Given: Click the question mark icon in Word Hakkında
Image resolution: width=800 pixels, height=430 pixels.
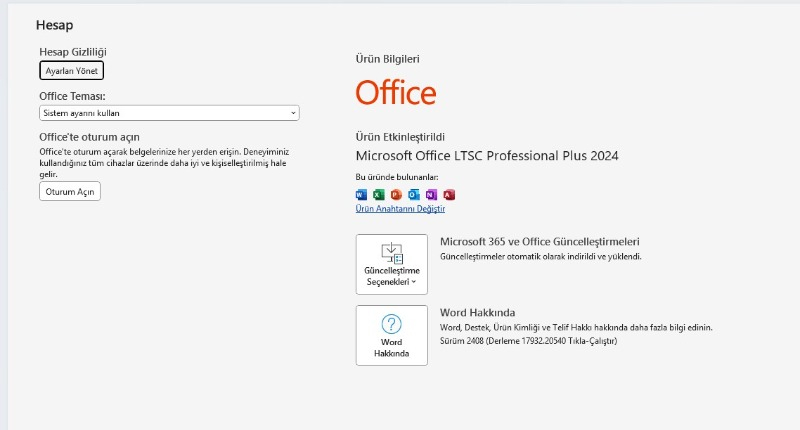Looking at the screenshot, I should click(391, 324).
